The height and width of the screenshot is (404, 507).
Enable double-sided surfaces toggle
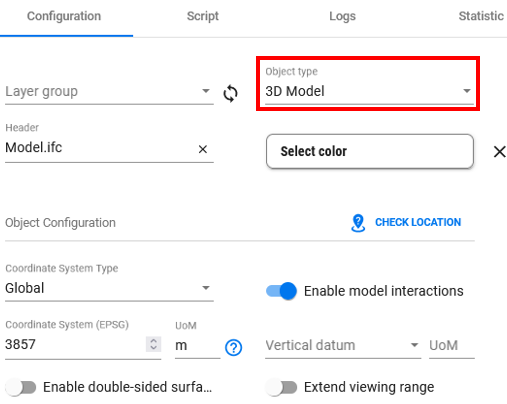click(x=21, y=387)
